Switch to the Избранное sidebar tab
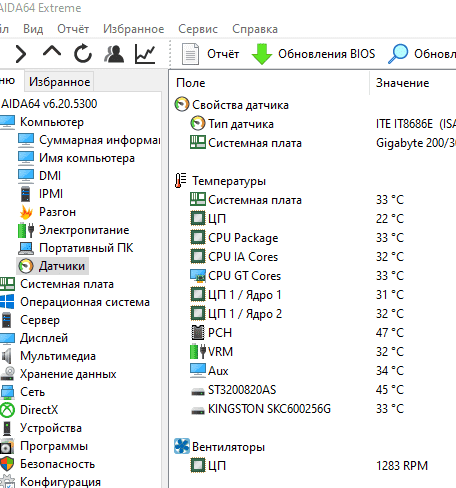The image size is (456, 488). point(59,82)
